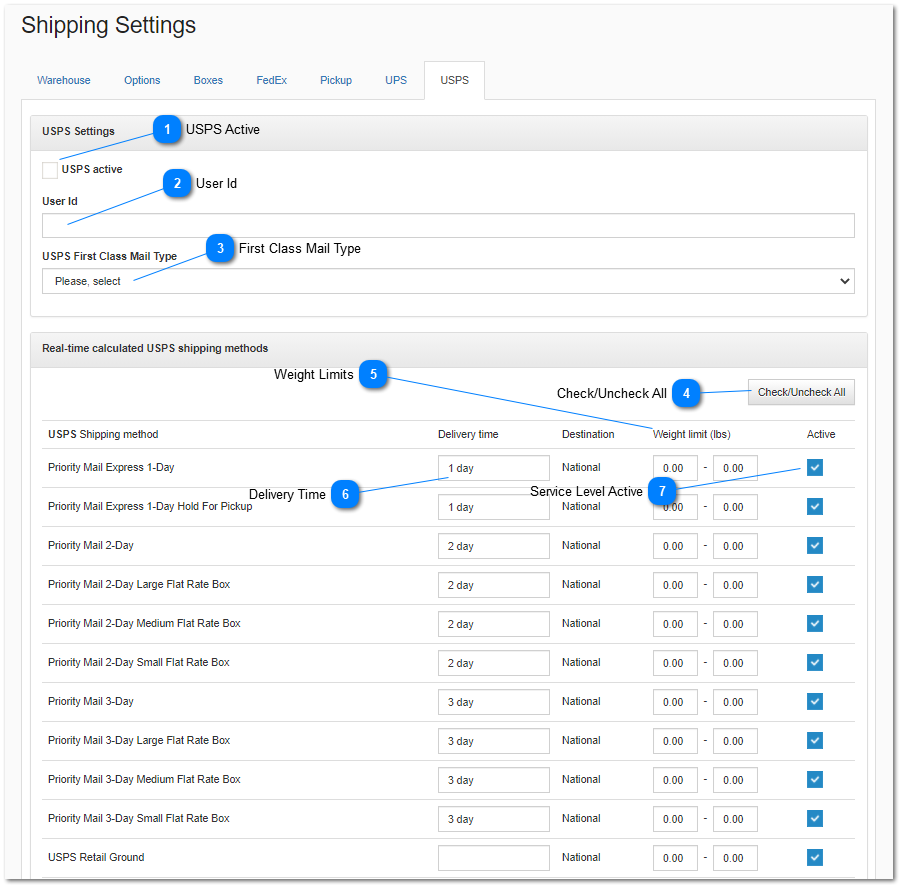Focus standard Priority Mail 2-Day minimum weight, not flat-rate
Screen dimensions: 902x888
pos(675,546)
